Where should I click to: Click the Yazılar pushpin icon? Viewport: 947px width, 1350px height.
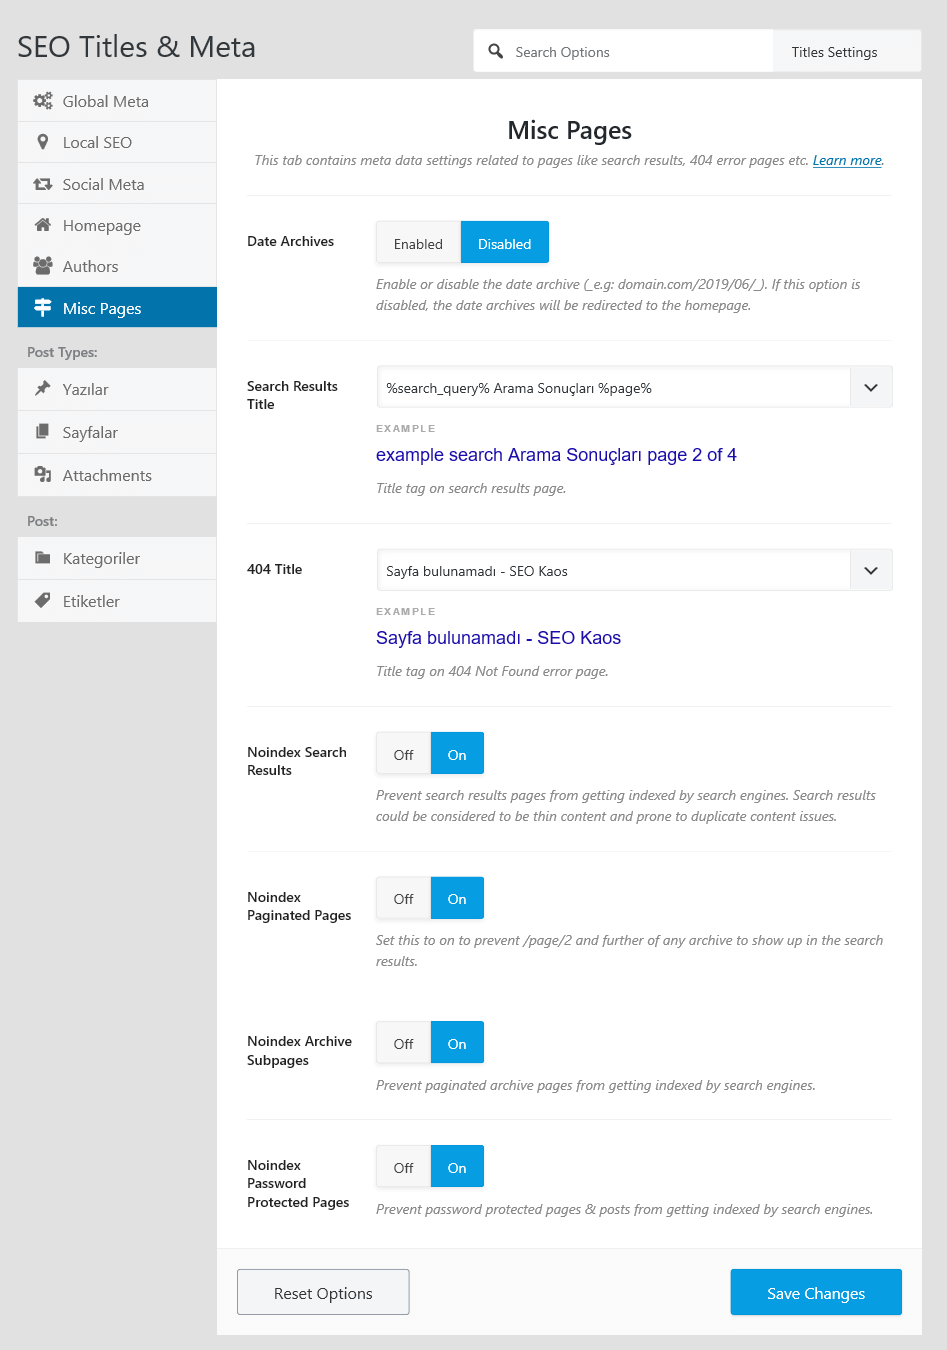43,389
